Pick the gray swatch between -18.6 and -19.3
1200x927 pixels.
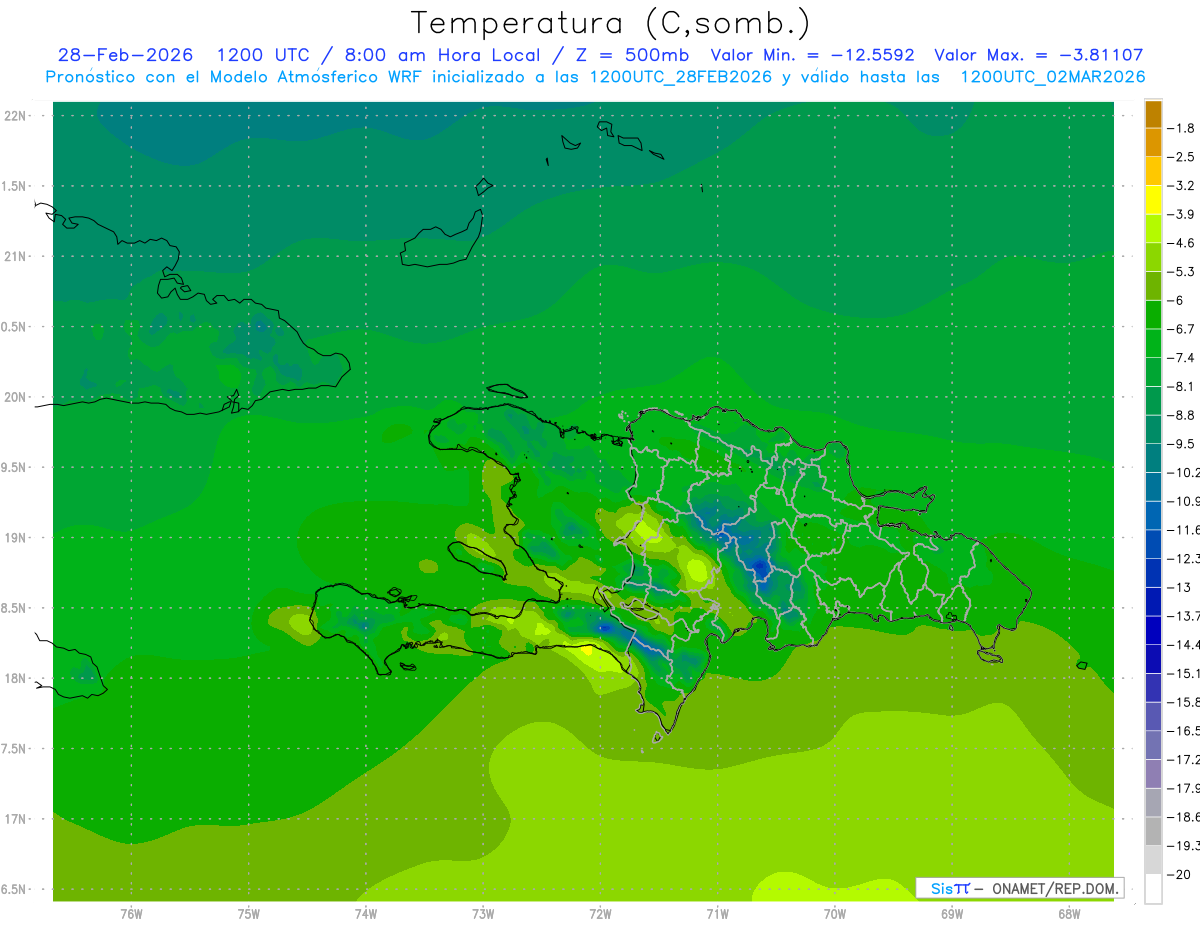[x=1153, y=831]
